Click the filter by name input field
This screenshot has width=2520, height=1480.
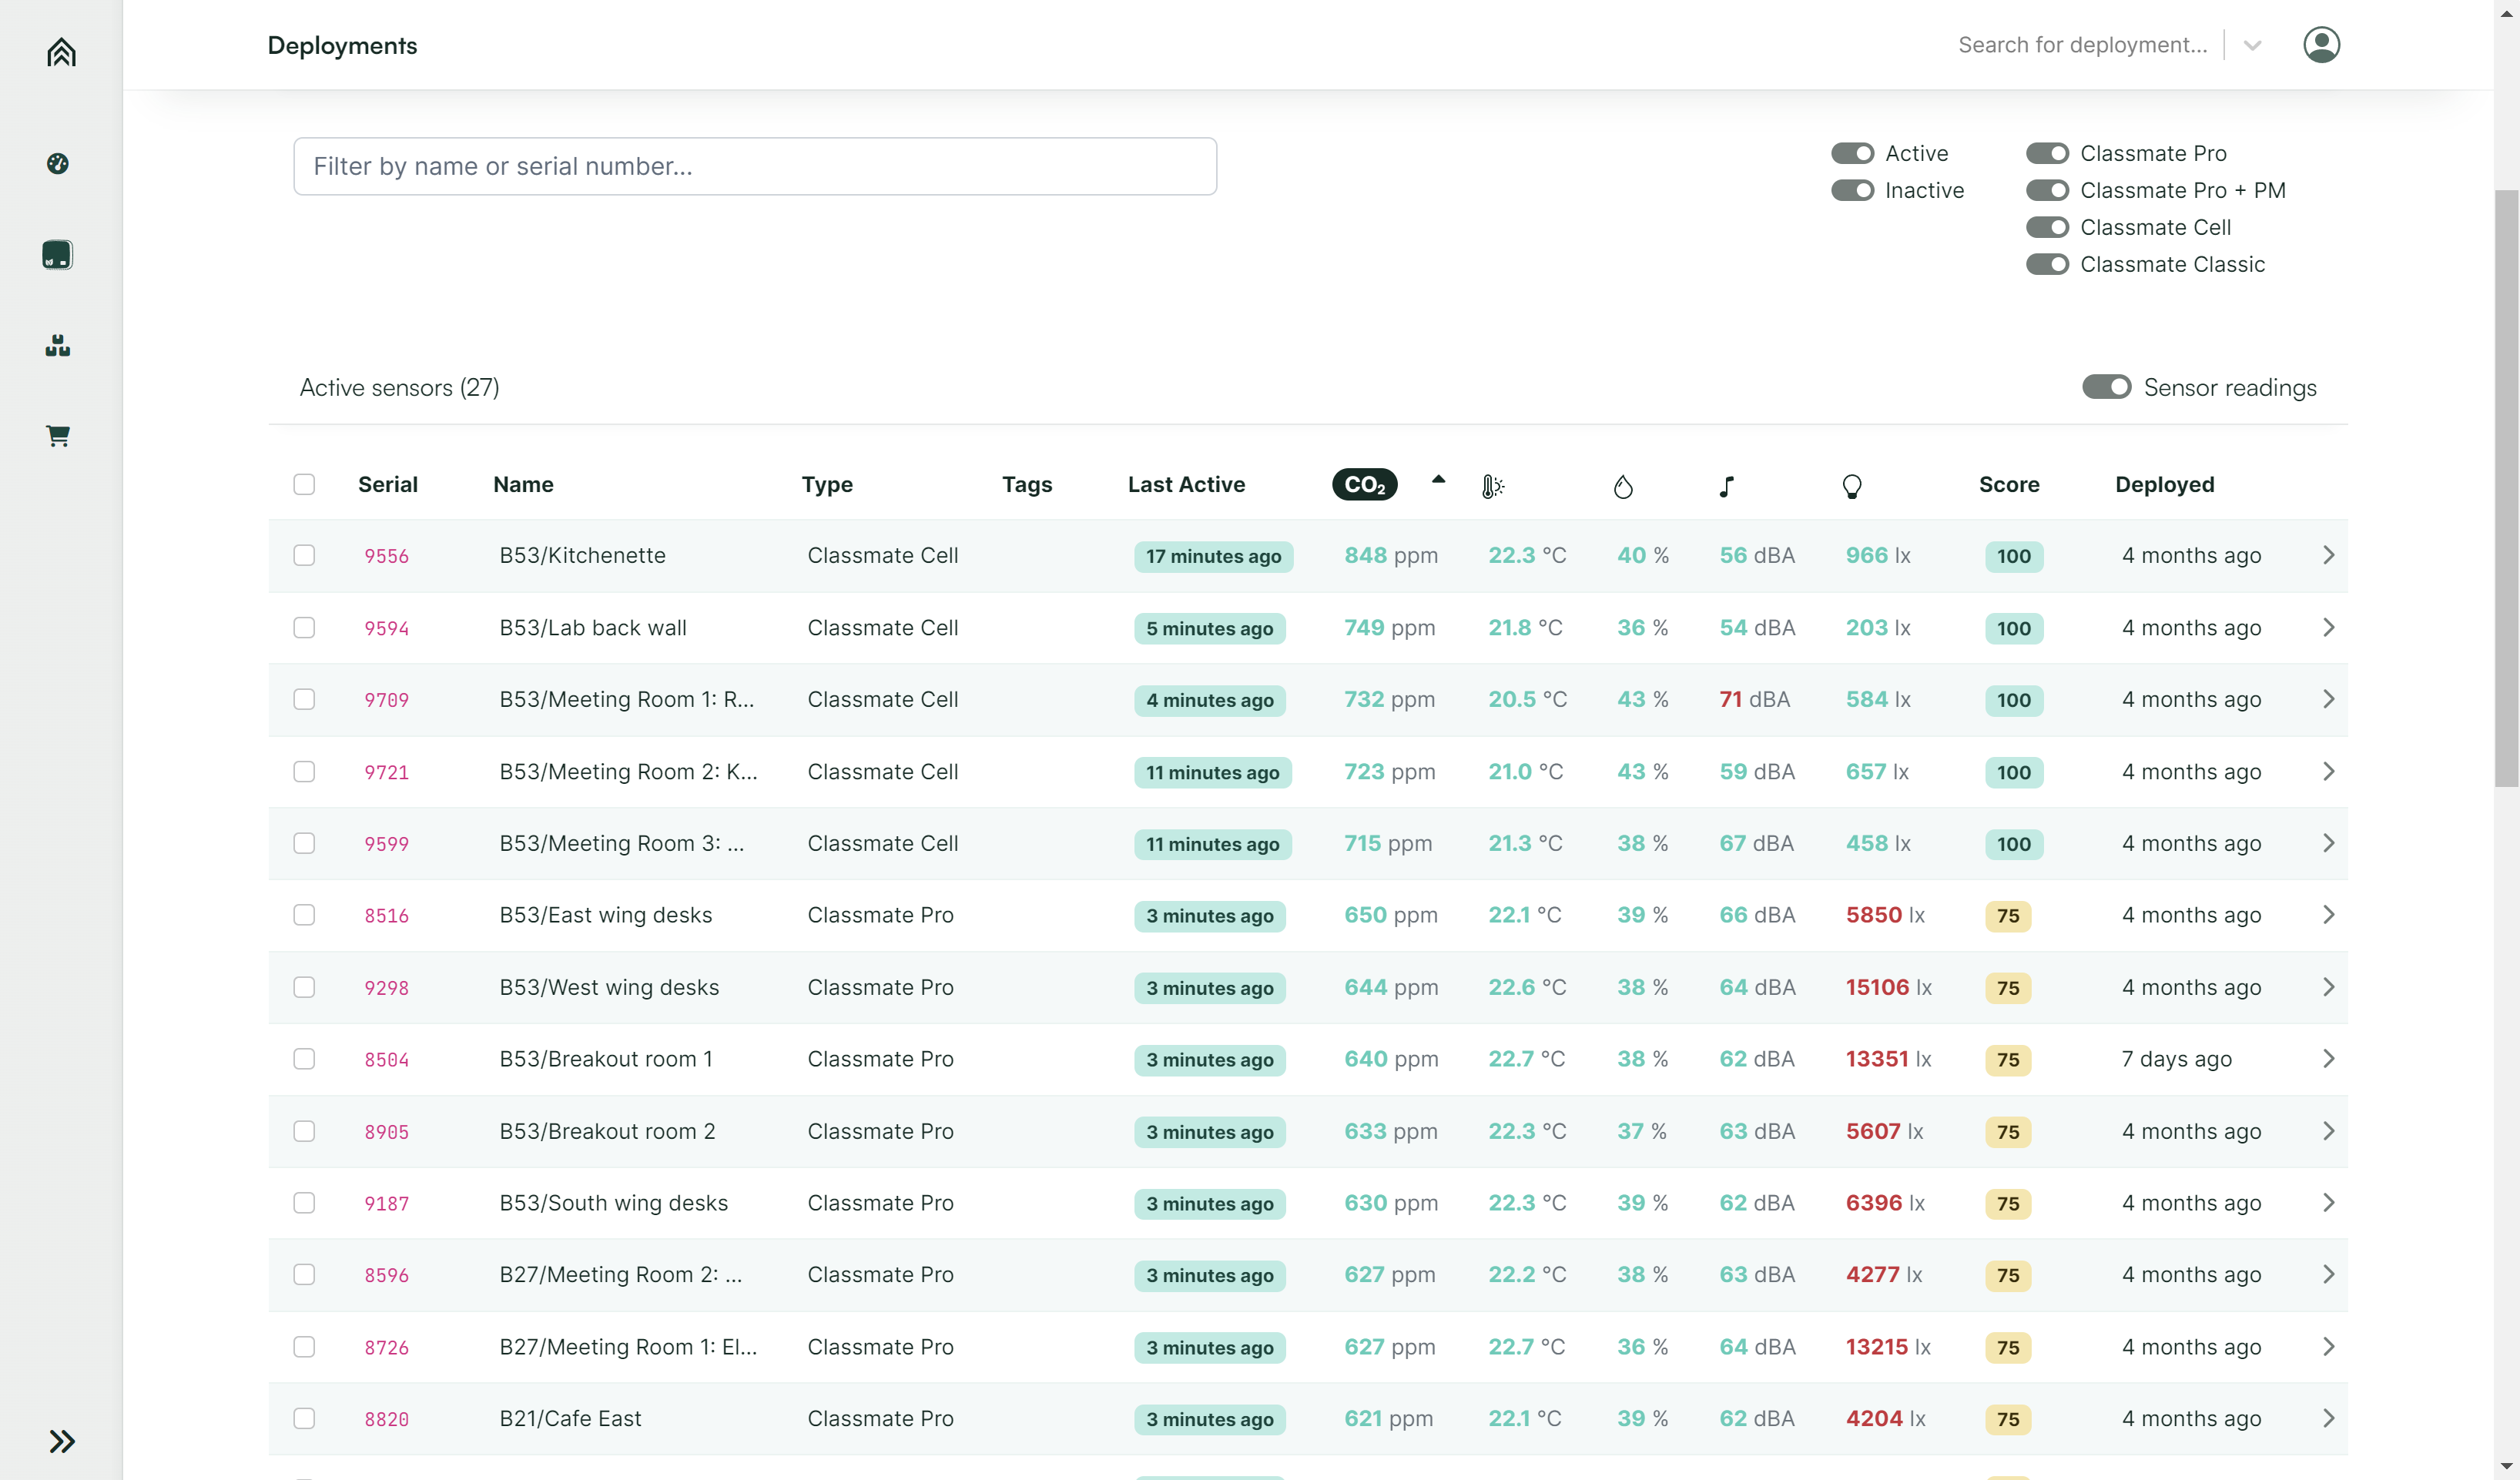754,166
